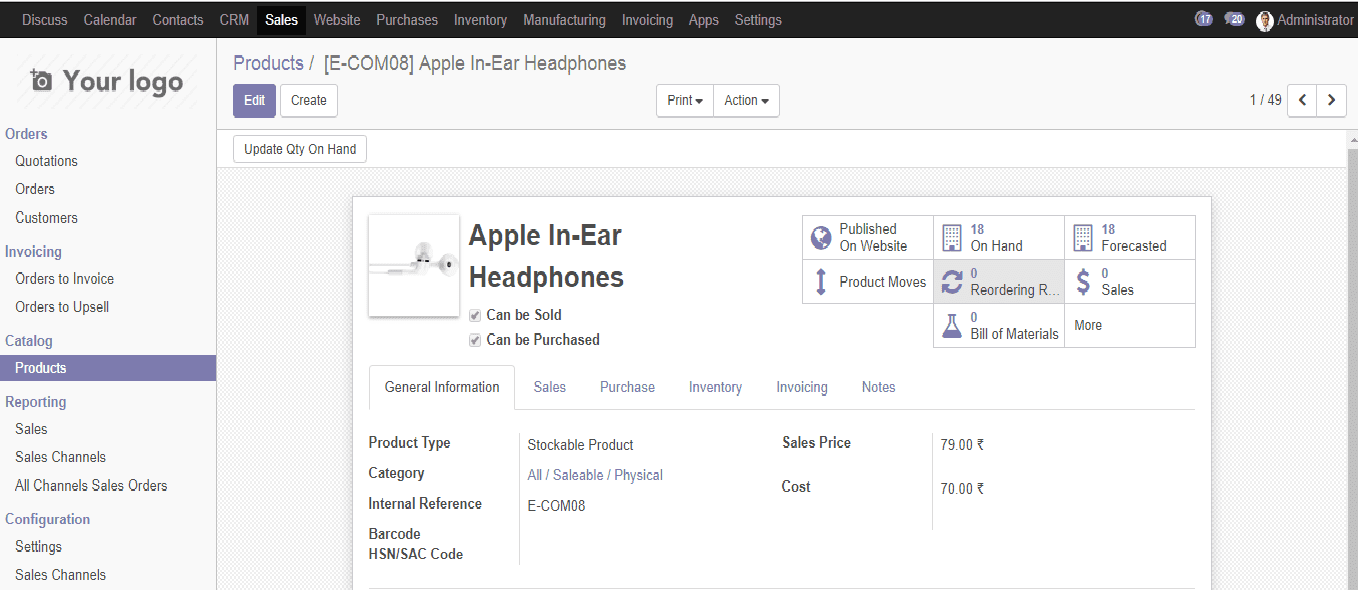
Task: Open the Contacts menu
Action: pyautogui.click(x=178, y=20)
